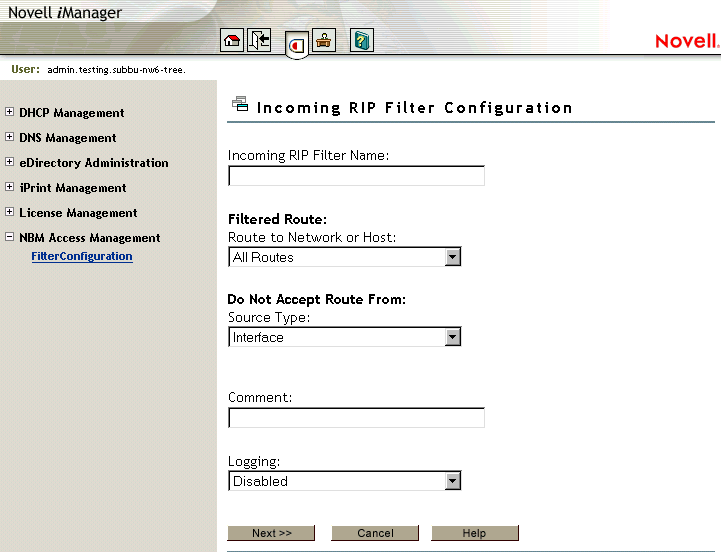
Task: Expand the DNS Management plus icon
Action: (x=9, y=137)
